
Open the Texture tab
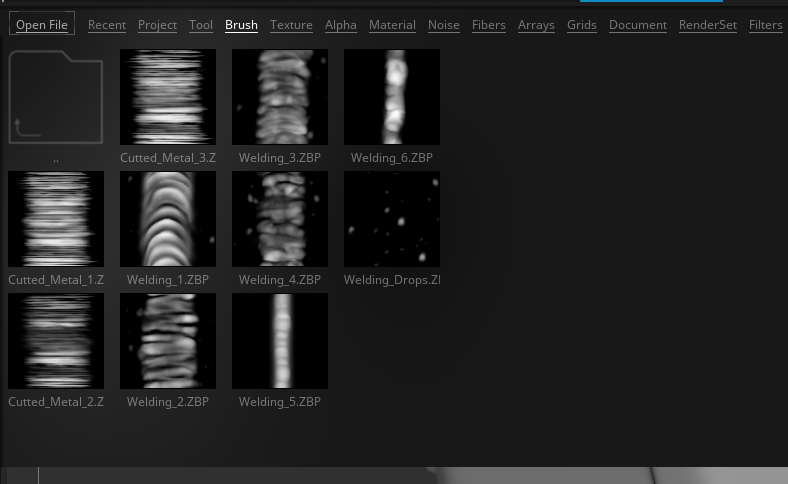pyautogui.click(x=291, y=25)
